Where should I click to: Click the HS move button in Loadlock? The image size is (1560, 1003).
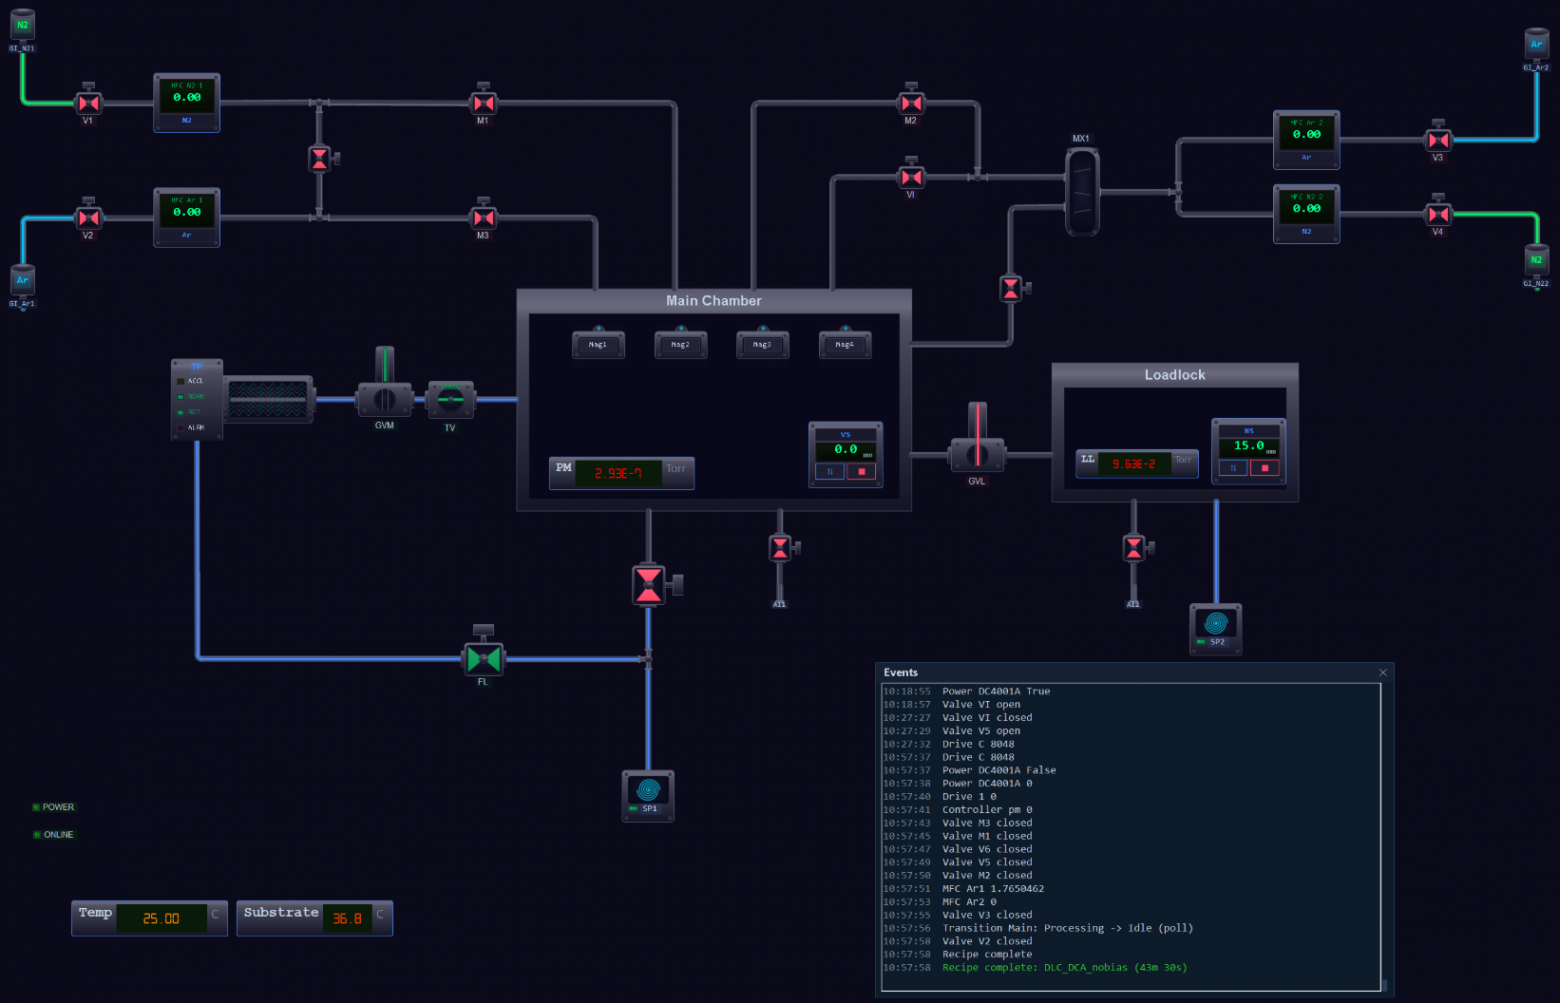pos(1233,468)
